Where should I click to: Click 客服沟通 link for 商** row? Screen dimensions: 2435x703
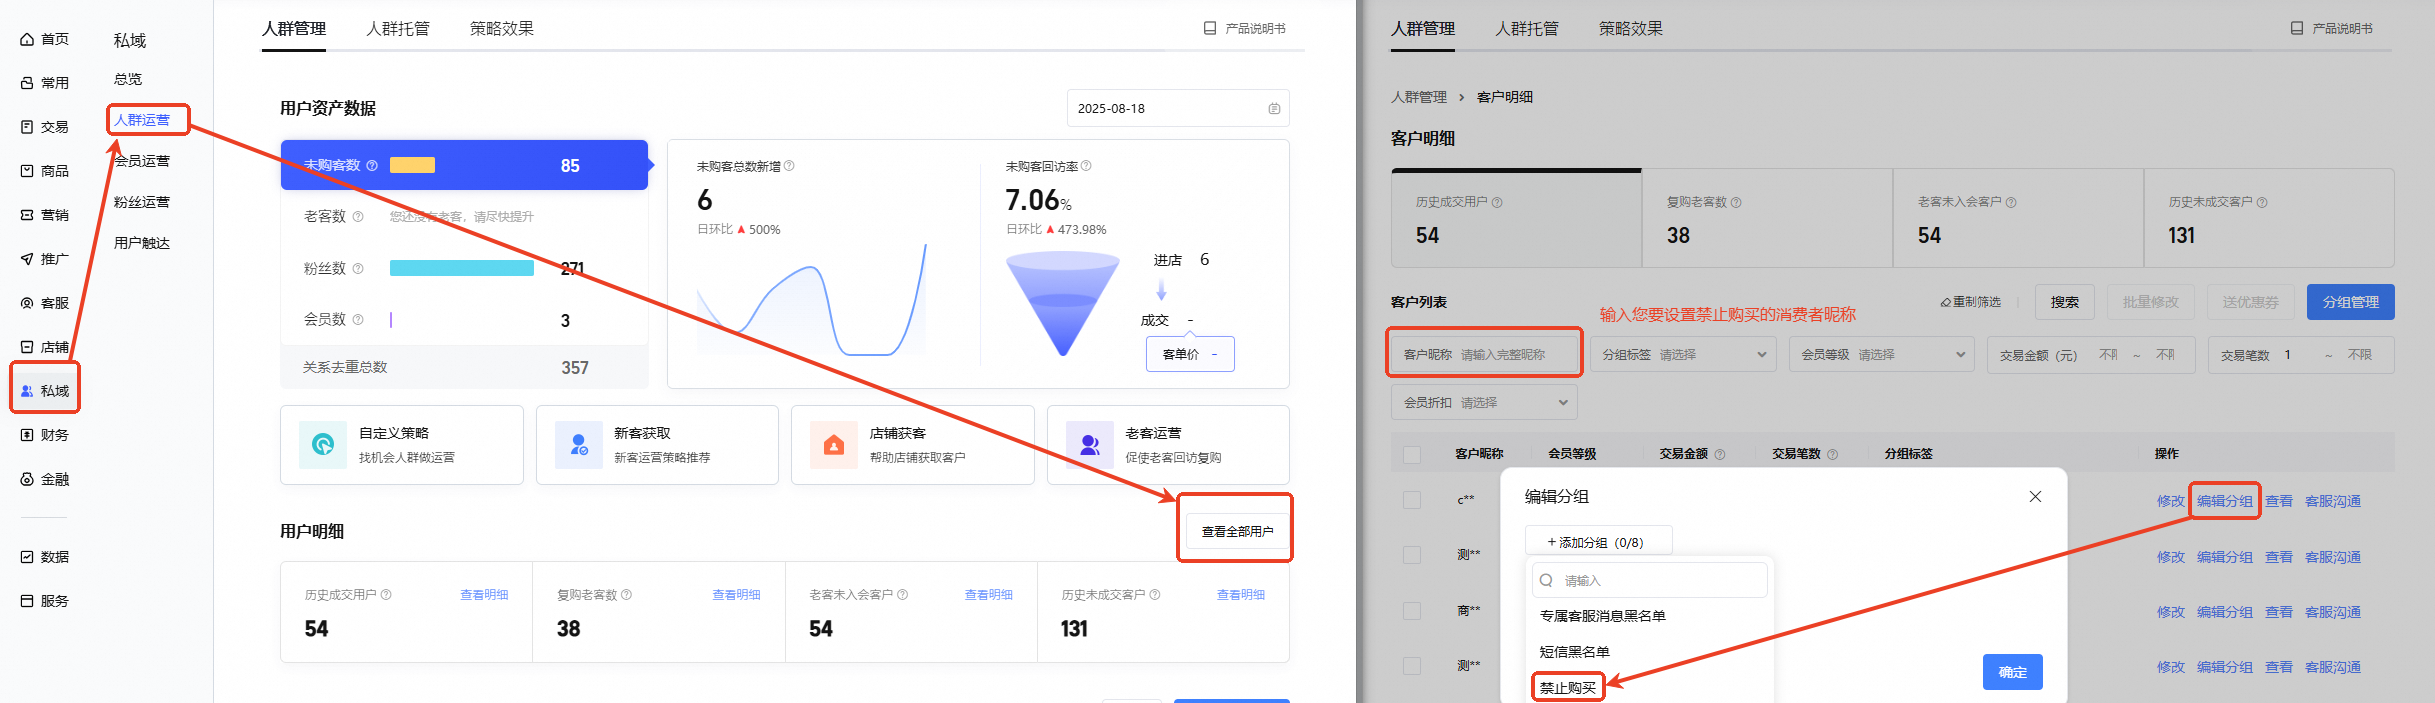(x=2332, y=612)
